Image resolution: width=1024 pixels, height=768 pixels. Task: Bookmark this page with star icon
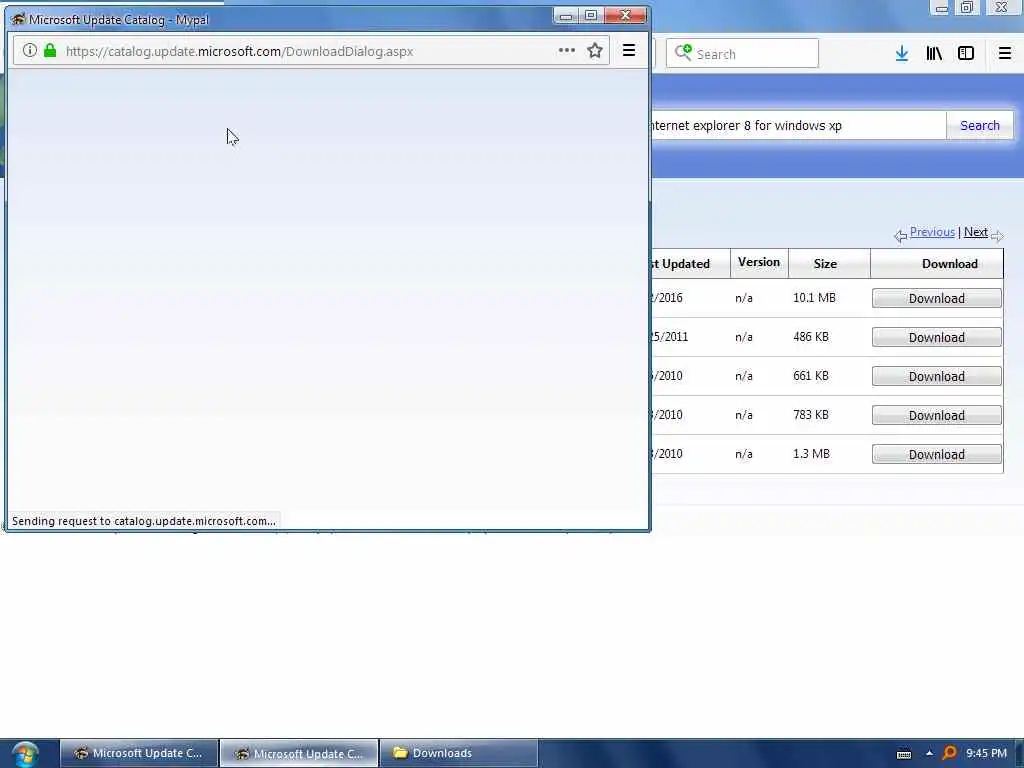594,50
